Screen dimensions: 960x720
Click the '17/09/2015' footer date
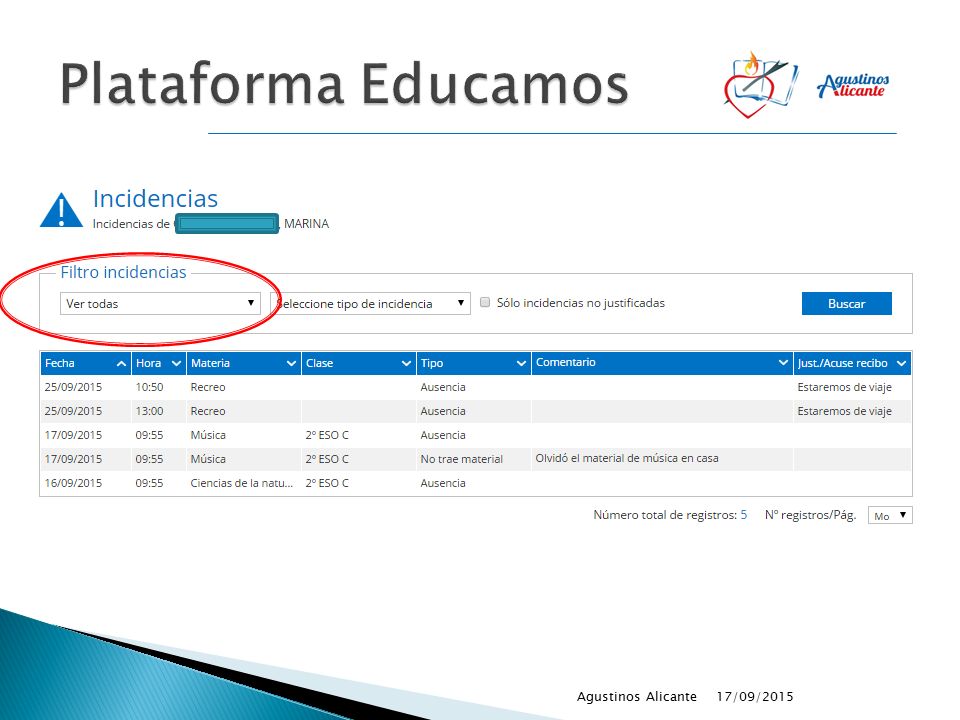755,697
